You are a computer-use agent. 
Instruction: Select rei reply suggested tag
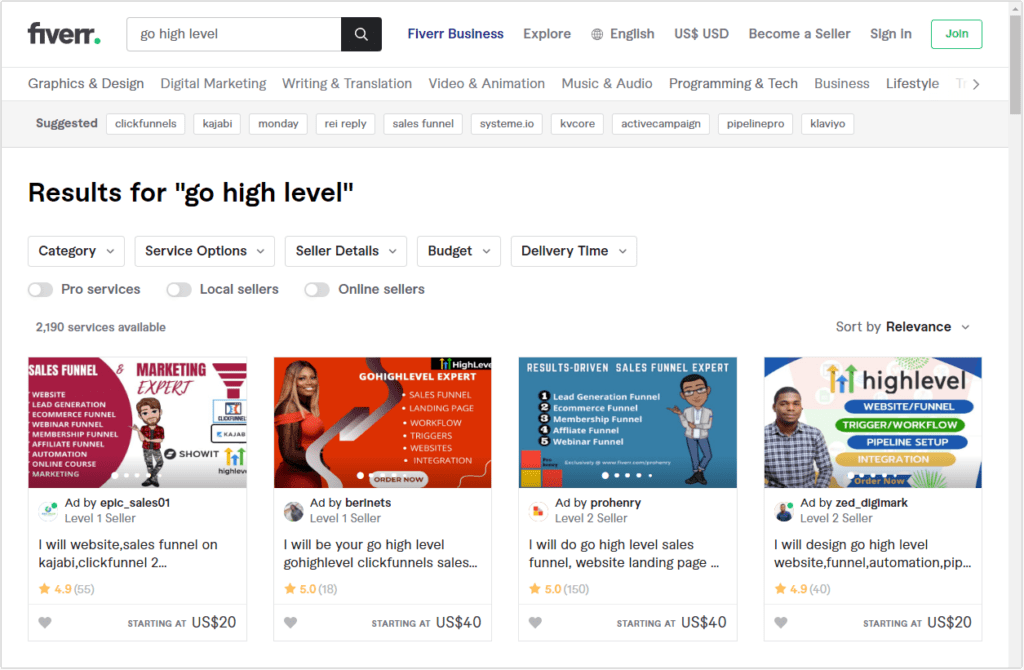click(345, 123)
